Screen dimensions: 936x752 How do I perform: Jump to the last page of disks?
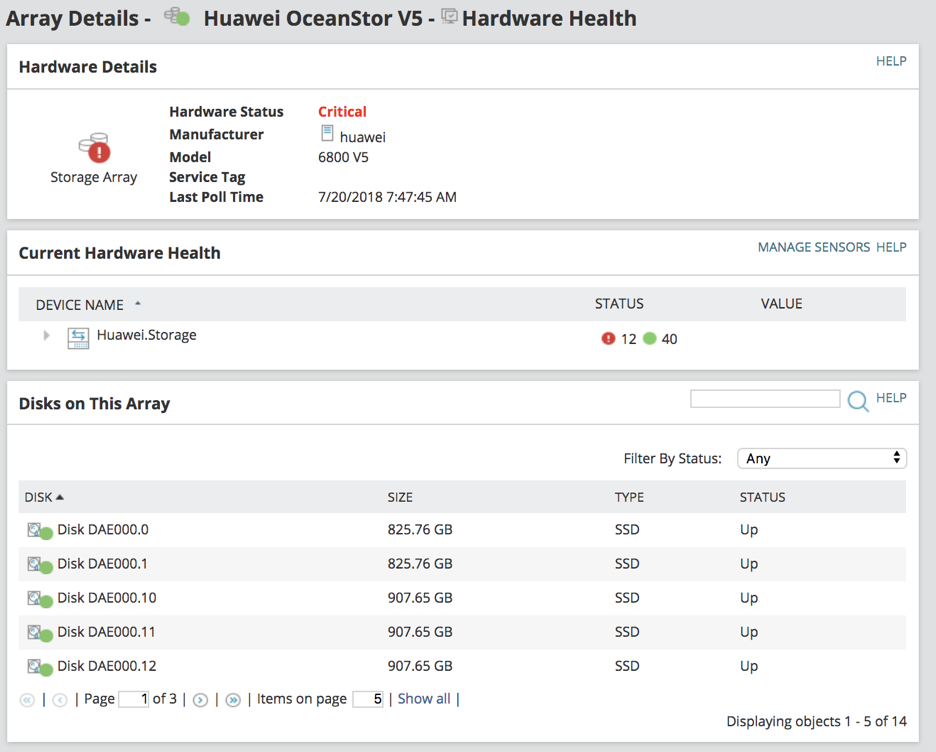point(233,700)
